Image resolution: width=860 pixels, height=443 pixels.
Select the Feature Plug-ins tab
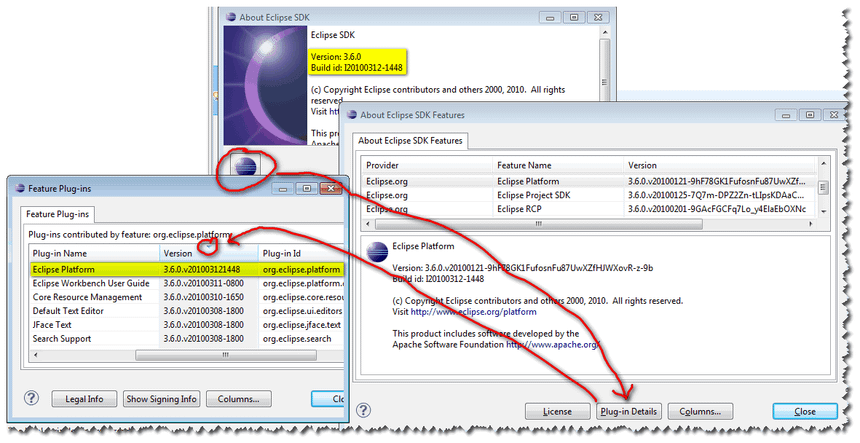[57, 213]
